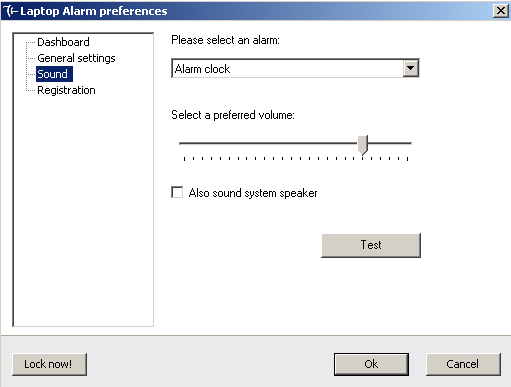The image size is (511, 387).
Task: Confirm settings with the Ok button
Action: [371, 364]
